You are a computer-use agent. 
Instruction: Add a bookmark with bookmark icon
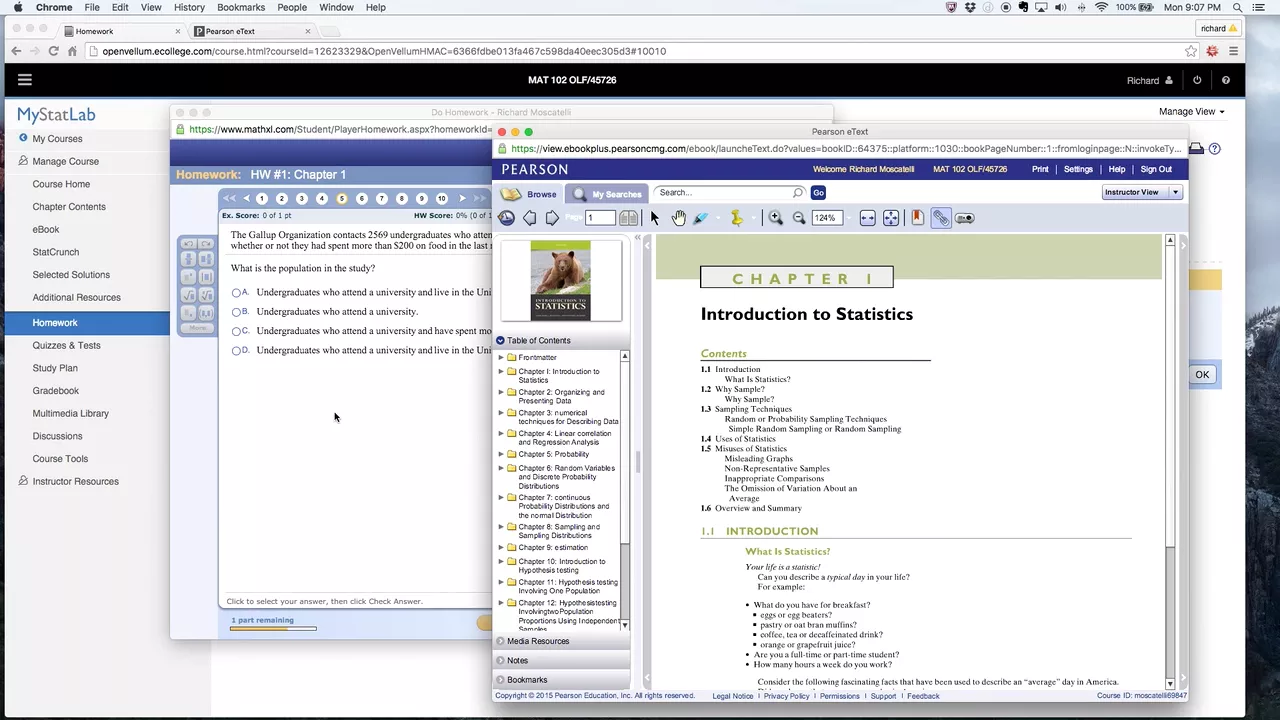pos(918,218)
